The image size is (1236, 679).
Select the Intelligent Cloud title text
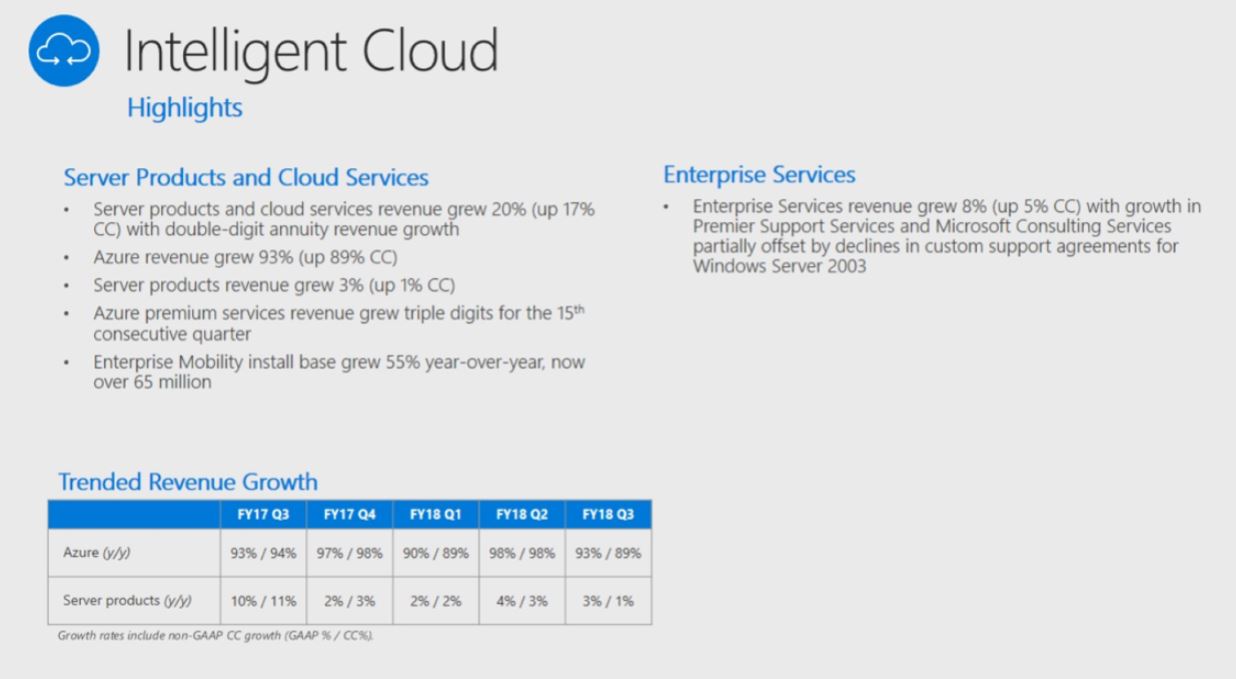311,54
